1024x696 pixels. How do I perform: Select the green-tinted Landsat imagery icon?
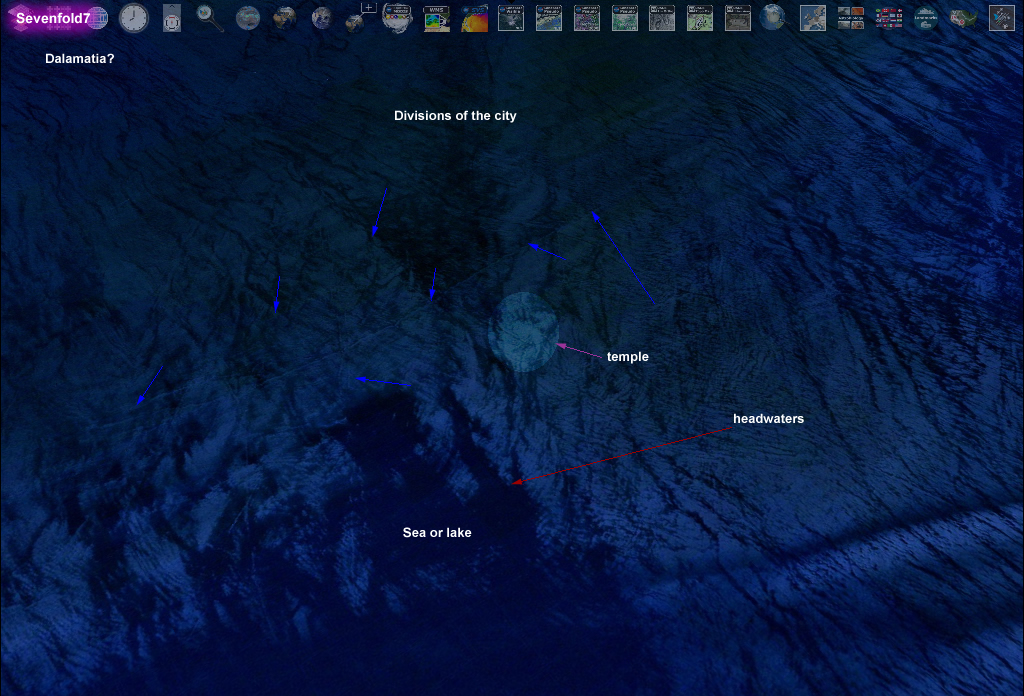click(x=624, y=18)
